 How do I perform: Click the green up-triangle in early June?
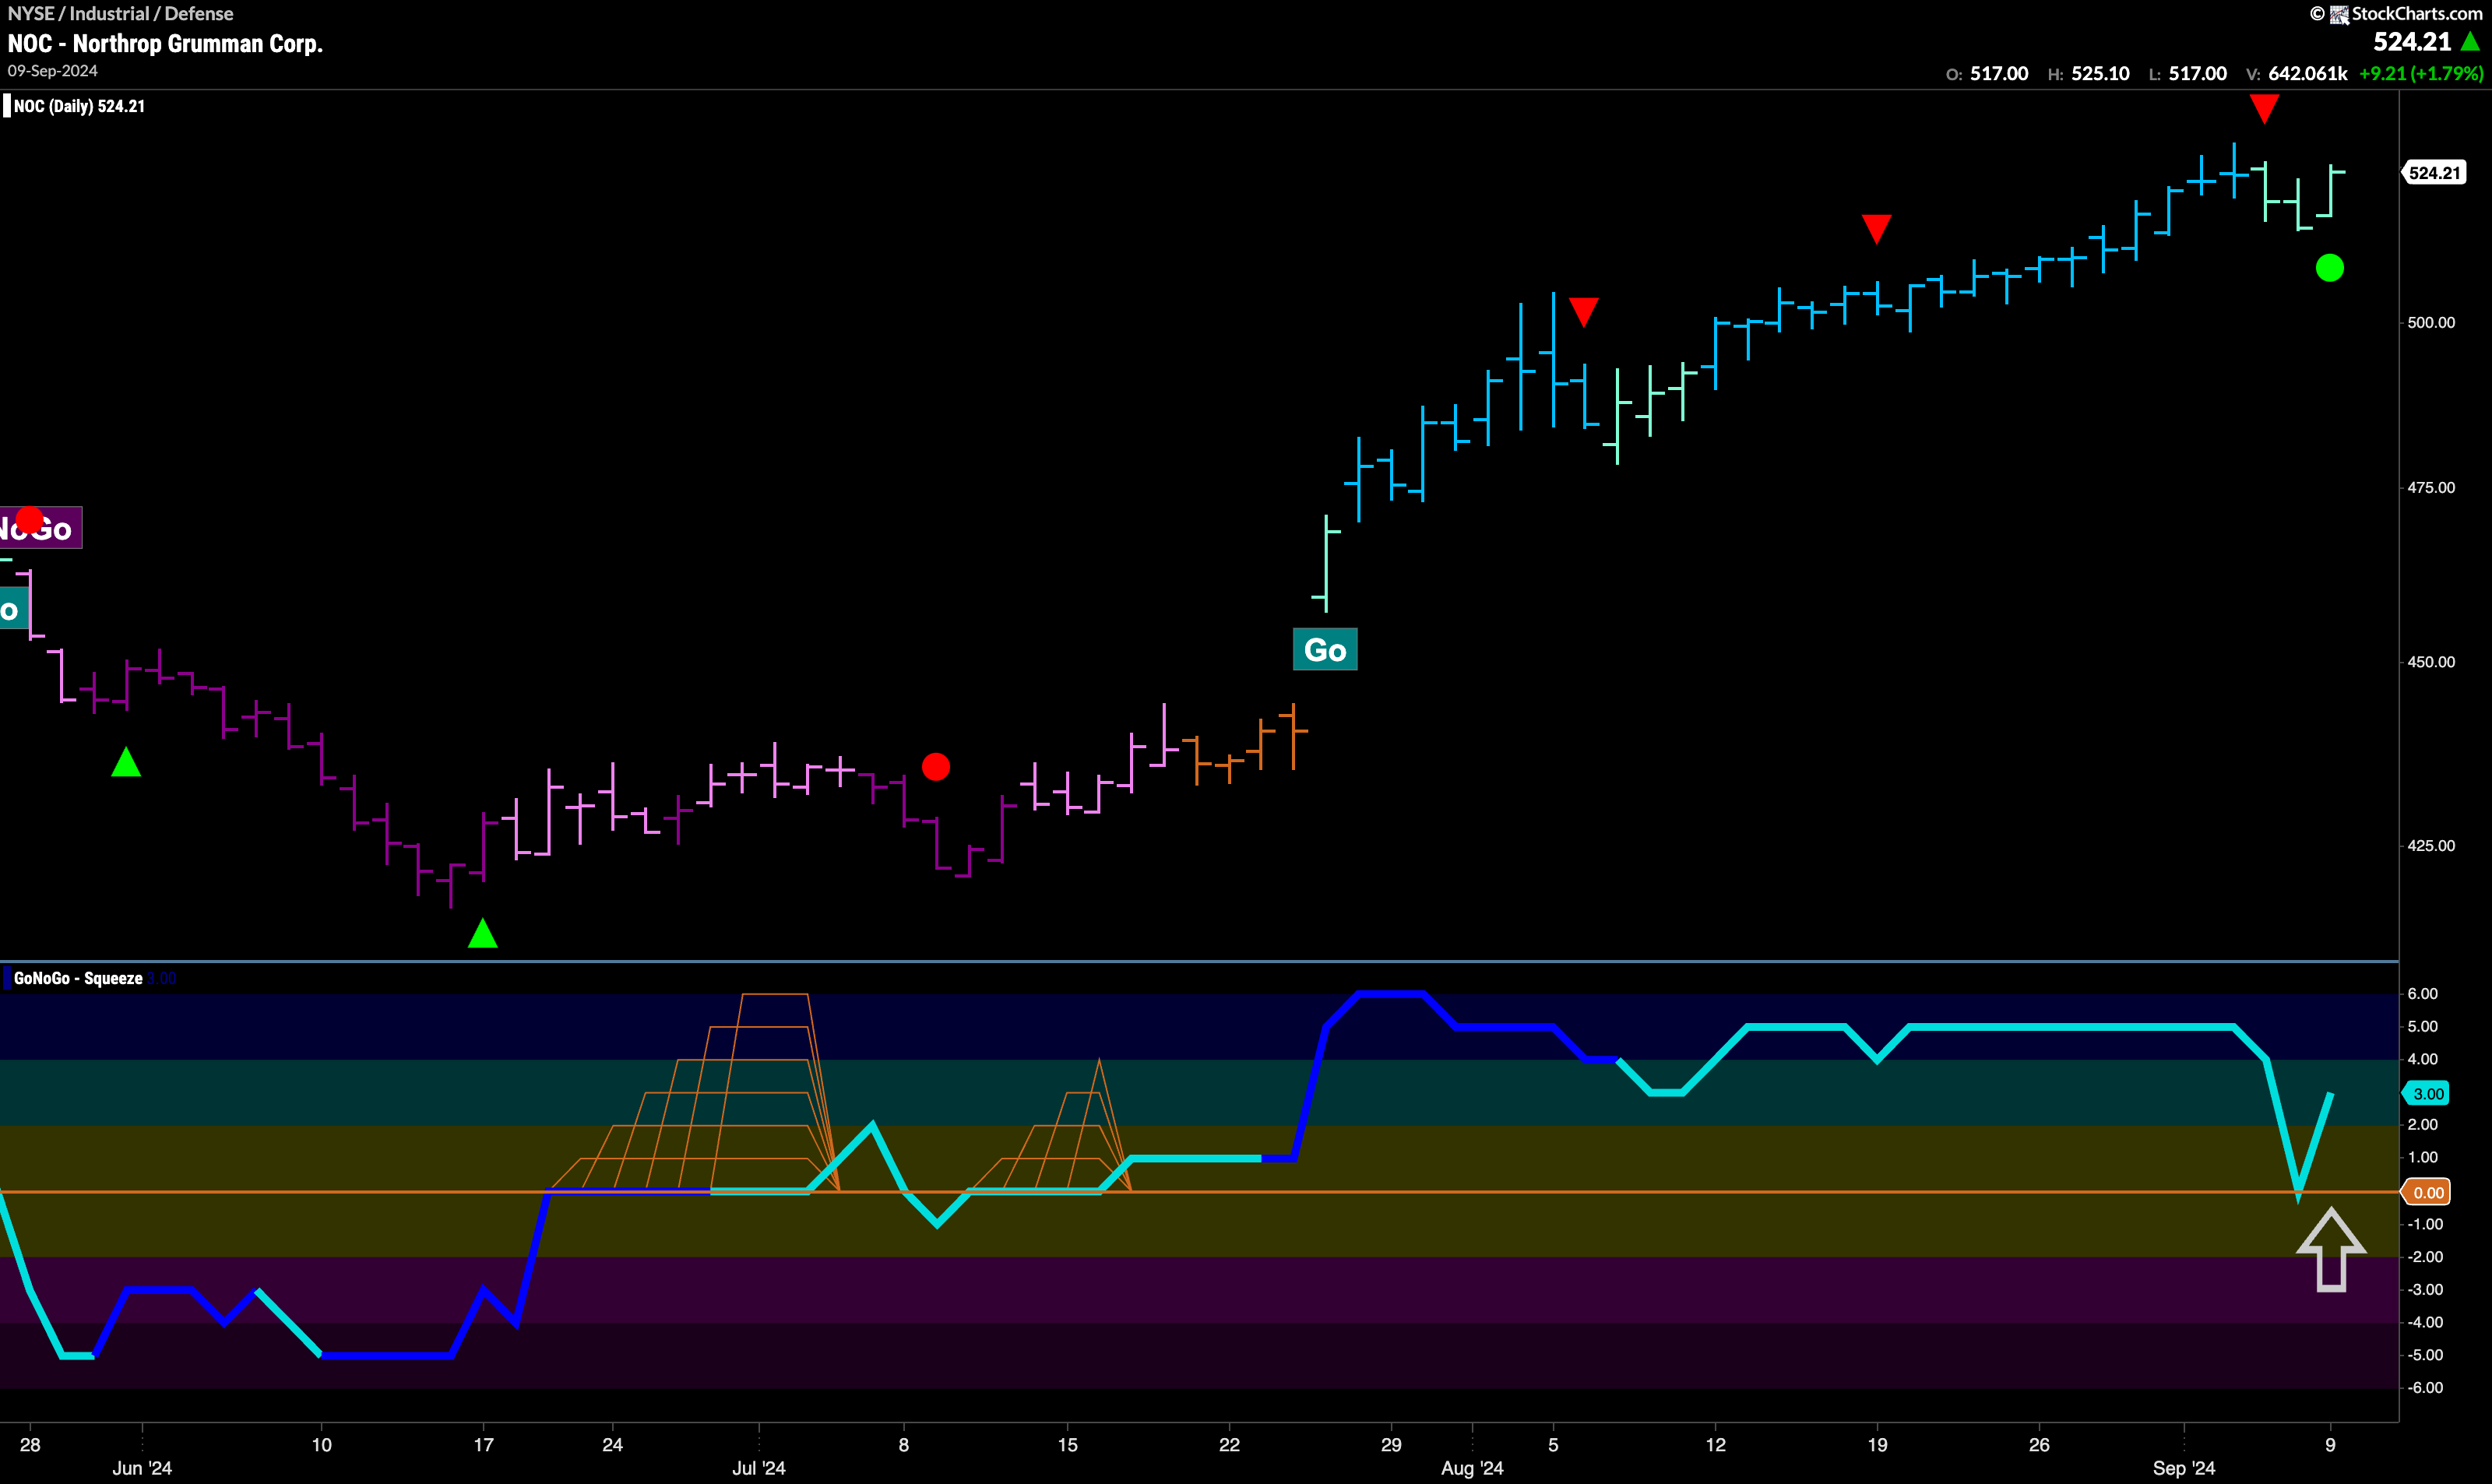click(x=126, y=762)
